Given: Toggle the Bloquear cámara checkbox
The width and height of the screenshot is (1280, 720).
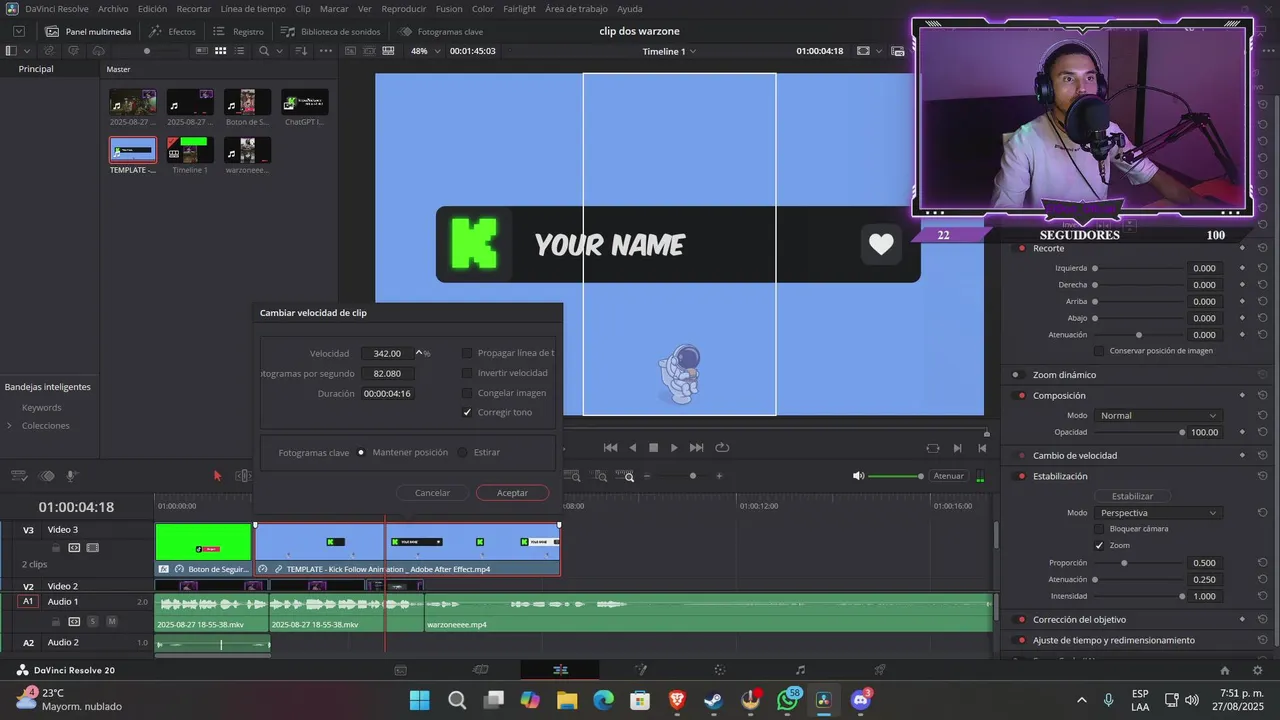Looking at the screenshot, I should (x=1099, y=528).
